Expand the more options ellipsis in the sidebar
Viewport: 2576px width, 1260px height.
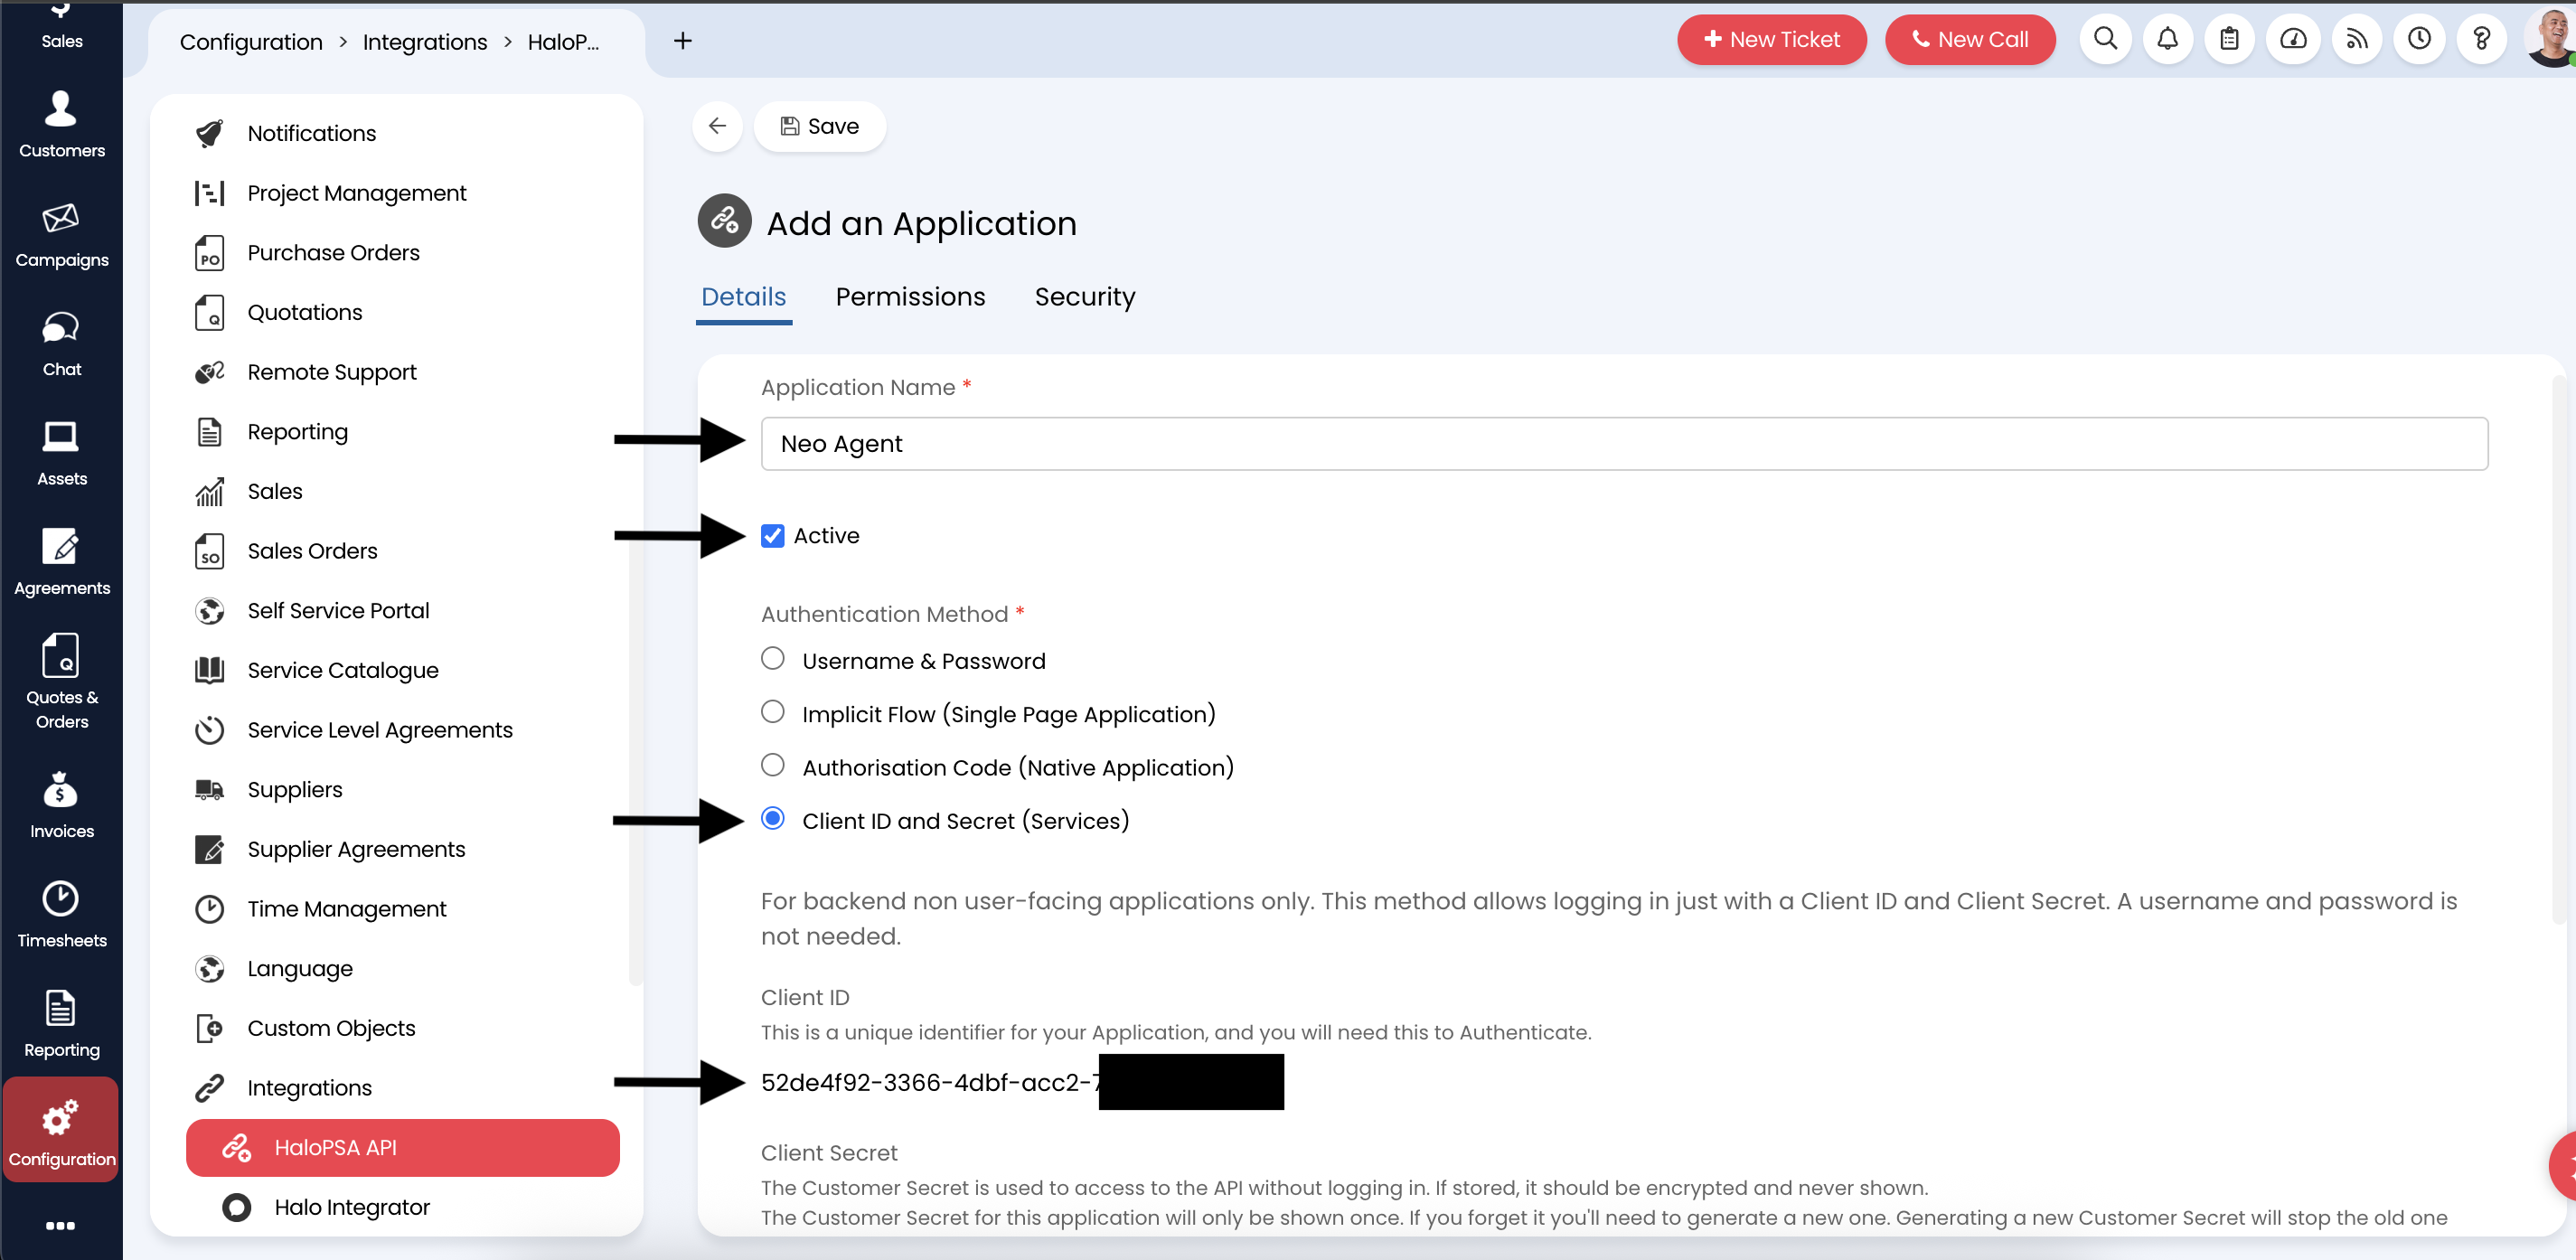pyautogui.click(x=61, y=1225)
